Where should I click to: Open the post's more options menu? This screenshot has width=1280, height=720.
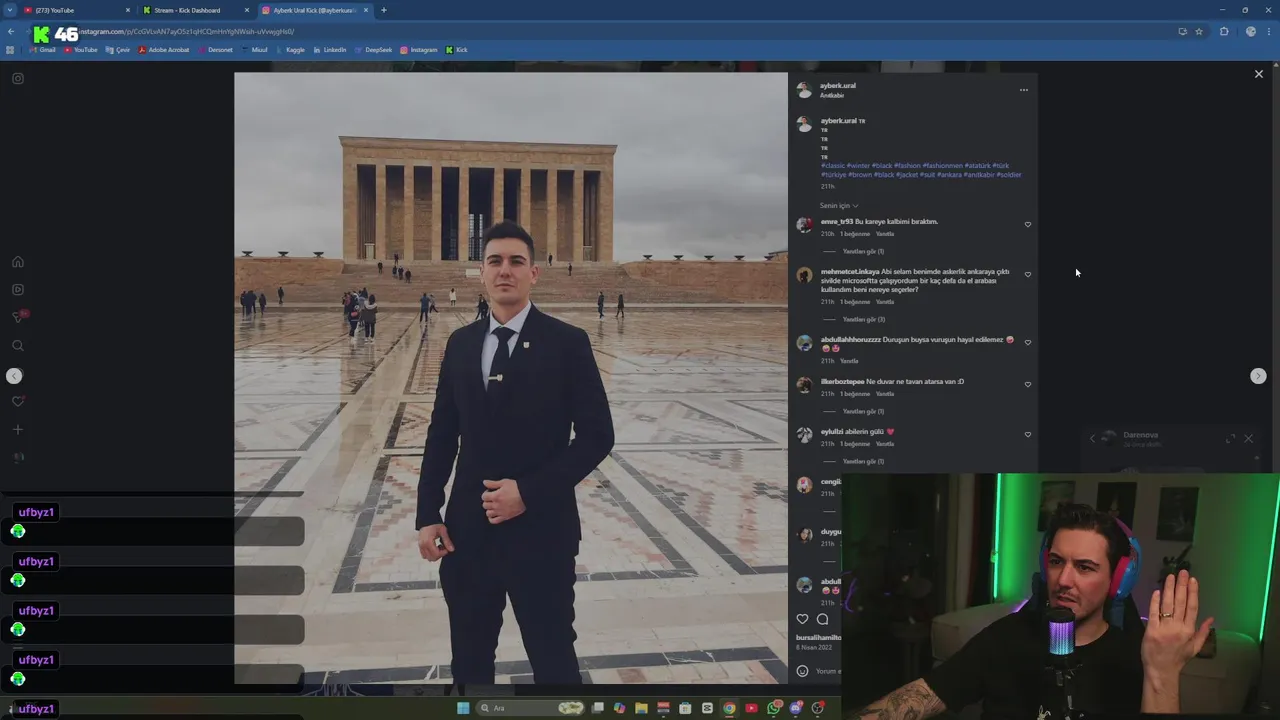[x=1023, y=90]
